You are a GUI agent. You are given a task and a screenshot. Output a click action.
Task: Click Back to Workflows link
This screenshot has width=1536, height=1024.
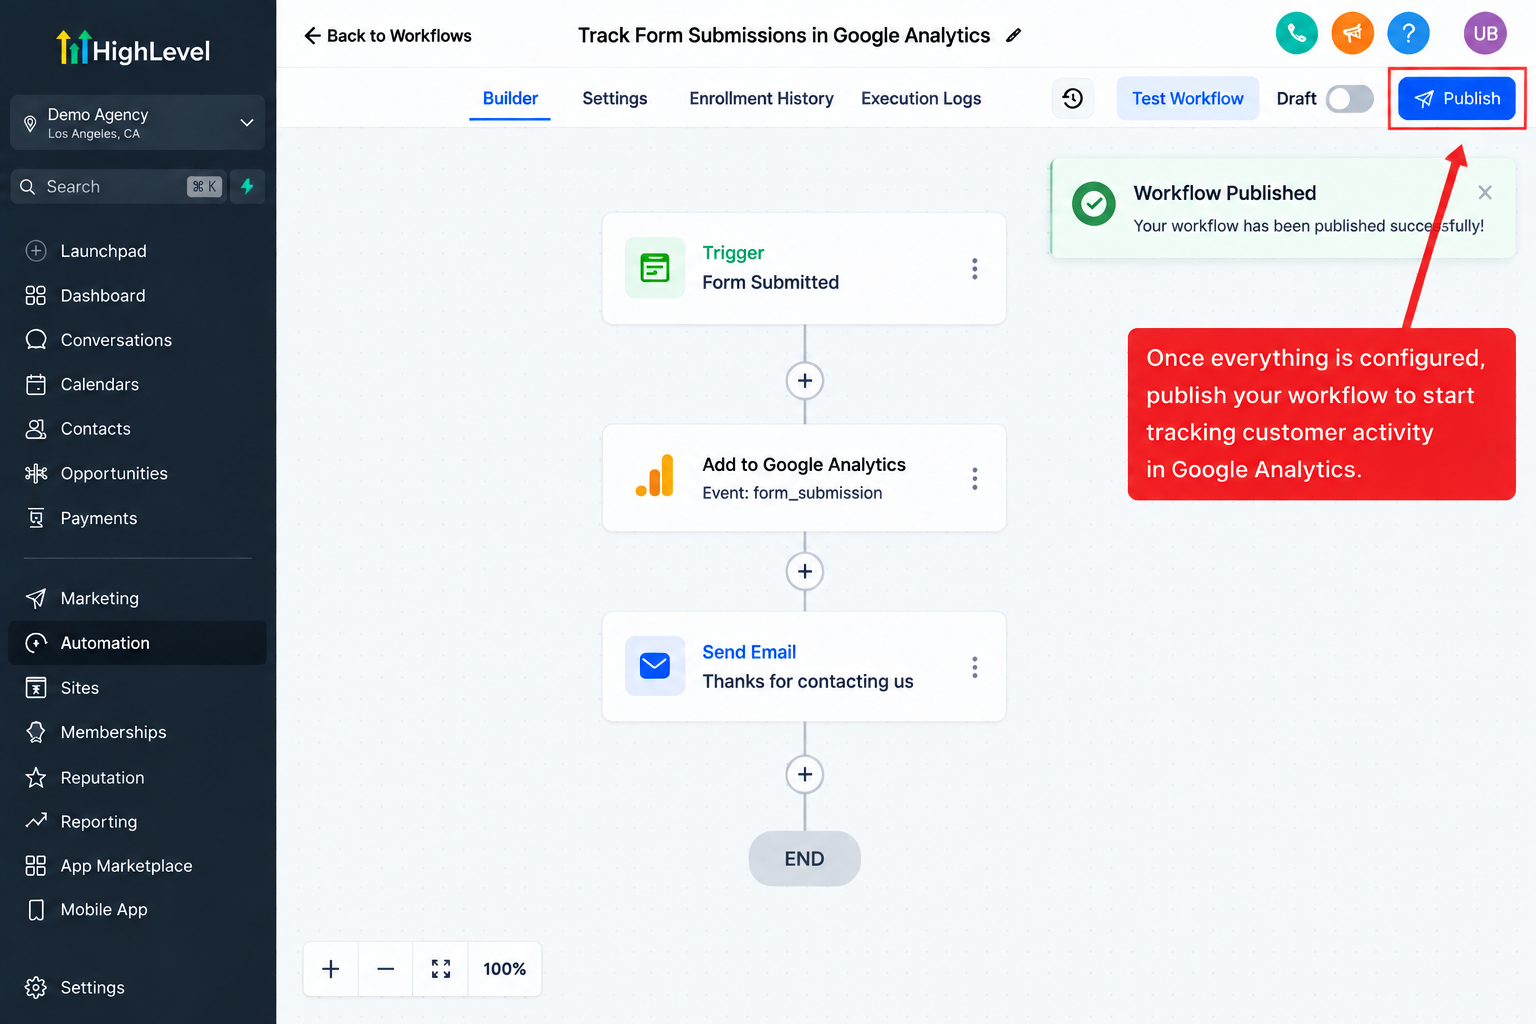388,35
